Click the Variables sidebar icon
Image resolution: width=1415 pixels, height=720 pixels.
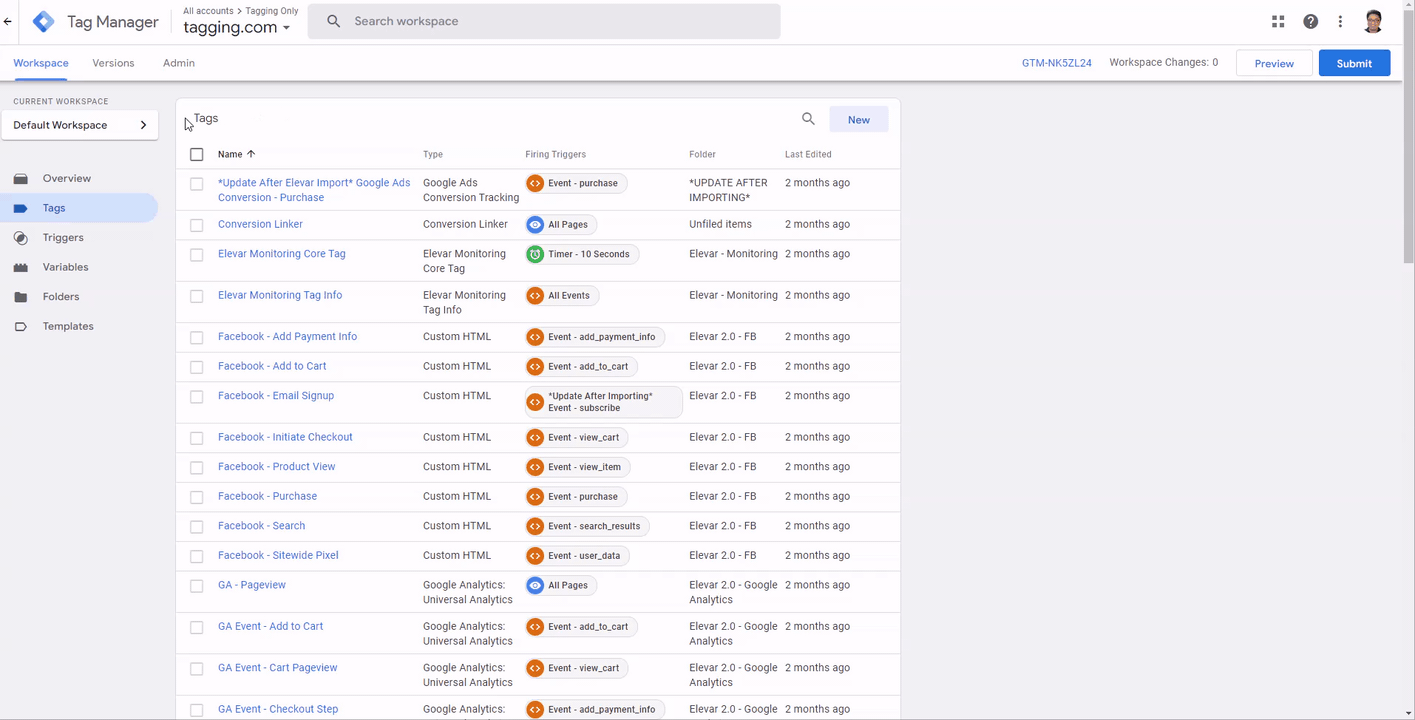(x=20, y=267)
